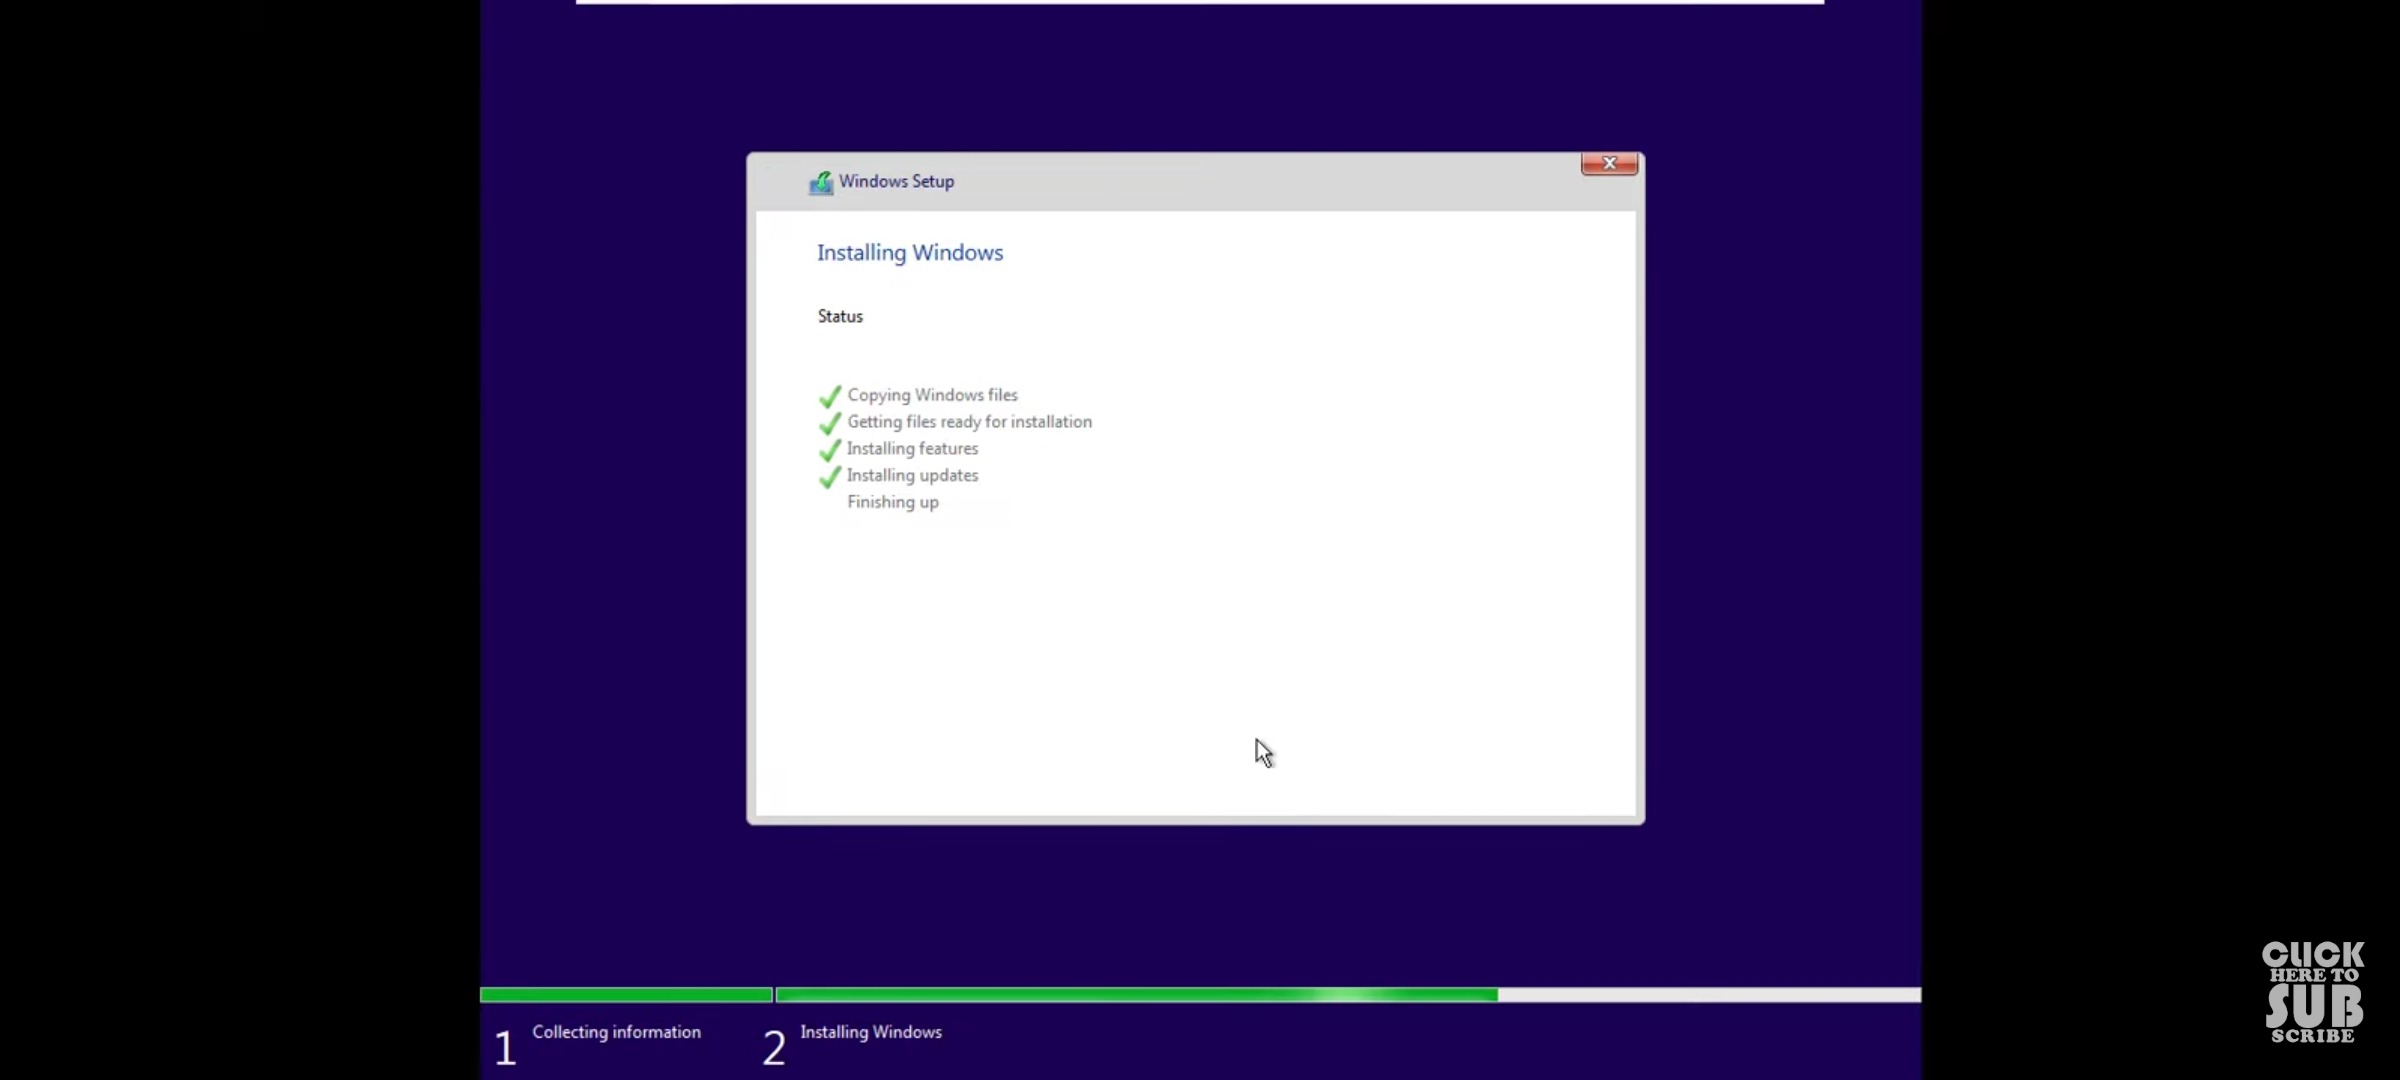Screen dimensions: 2400x1080
Task: Click the large step number 1
Action: (x=505, y=1048)
